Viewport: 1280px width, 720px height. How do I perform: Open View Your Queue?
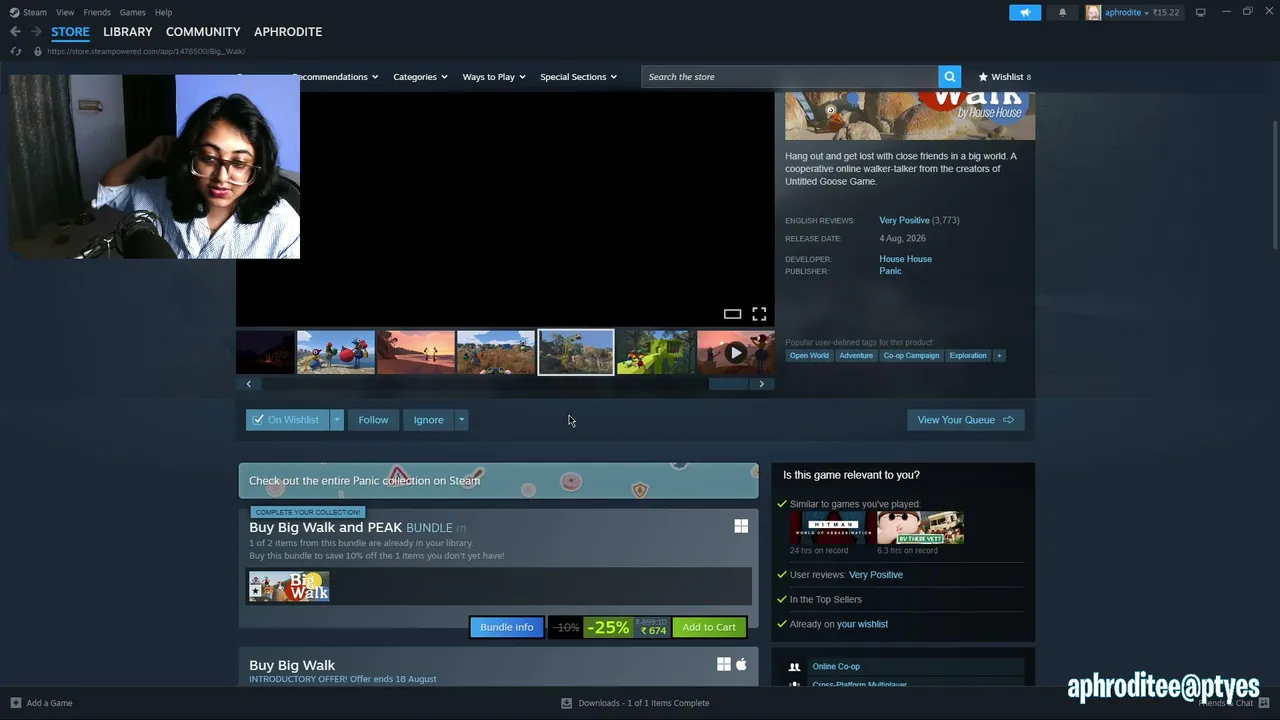tap(965, 420)
